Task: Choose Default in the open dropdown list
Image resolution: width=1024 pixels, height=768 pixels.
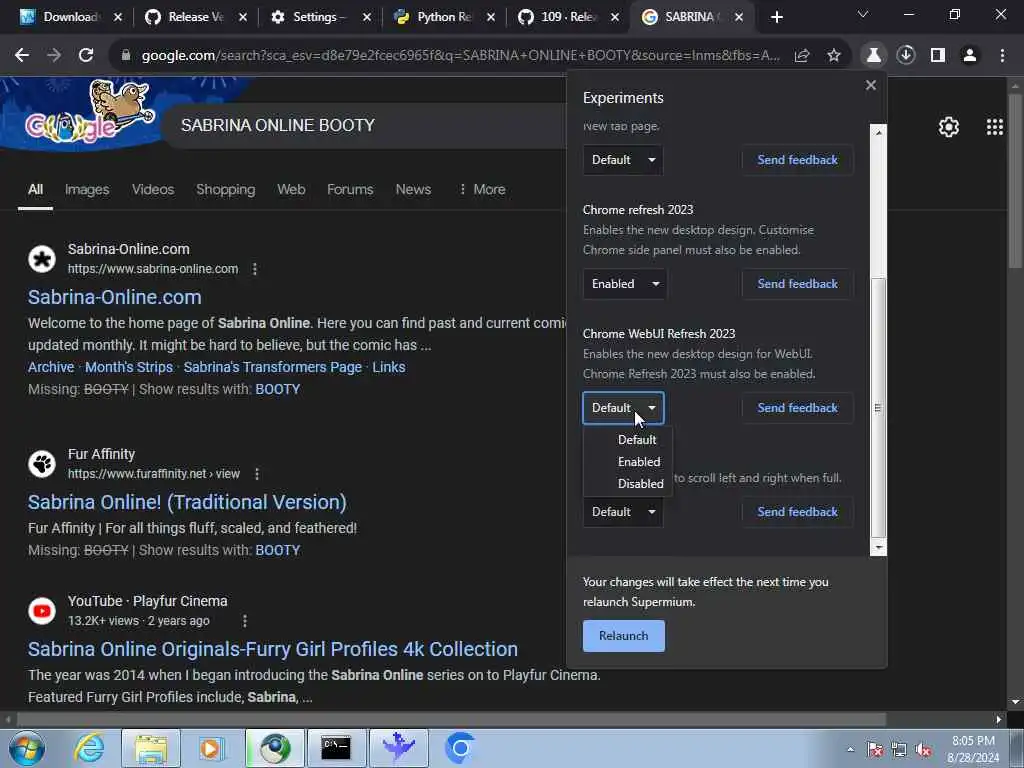Action: pyautogui.click(x=637, y=440)
